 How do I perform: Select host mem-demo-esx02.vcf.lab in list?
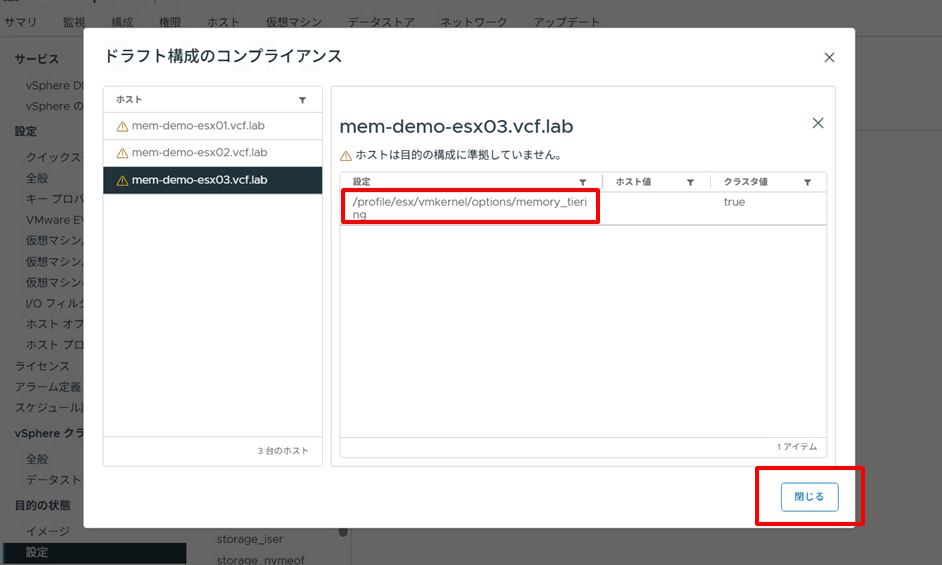[199, 153]
